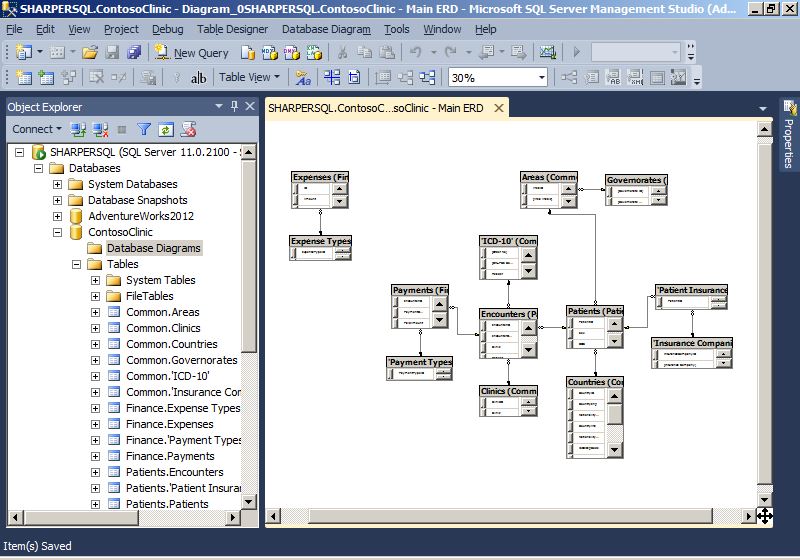Click the DMX query icon
The height and width of the screenshot is (560, 800).
[x=292, y=52]
